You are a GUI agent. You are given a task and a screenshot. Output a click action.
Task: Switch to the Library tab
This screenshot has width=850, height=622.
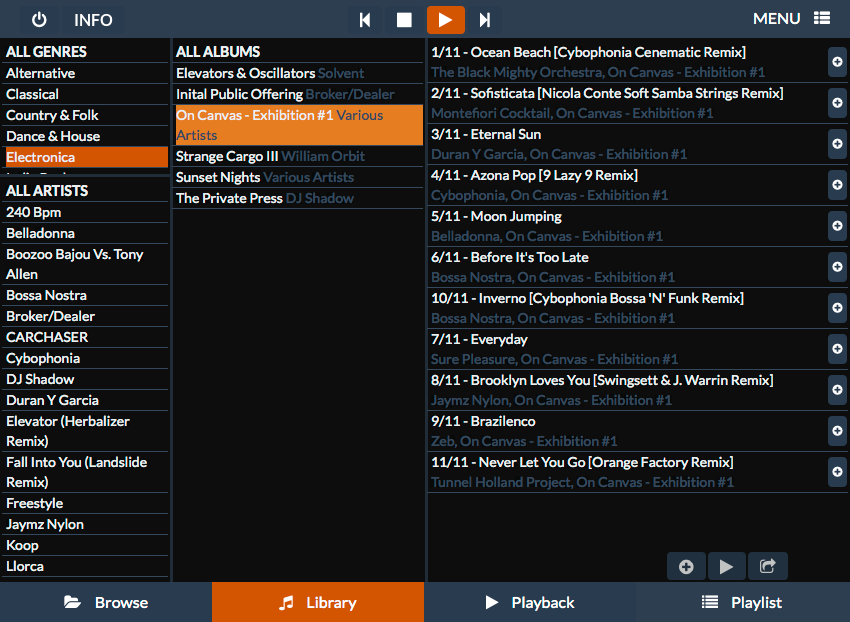point(318,602)
